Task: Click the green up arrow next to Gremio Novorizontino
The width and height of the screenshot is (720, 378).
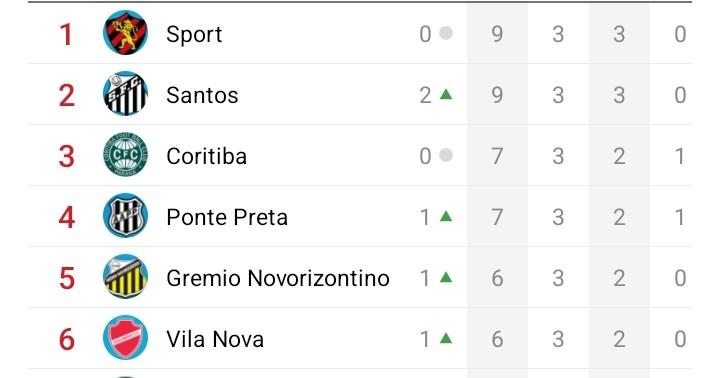Action: (x=446, y=277)
